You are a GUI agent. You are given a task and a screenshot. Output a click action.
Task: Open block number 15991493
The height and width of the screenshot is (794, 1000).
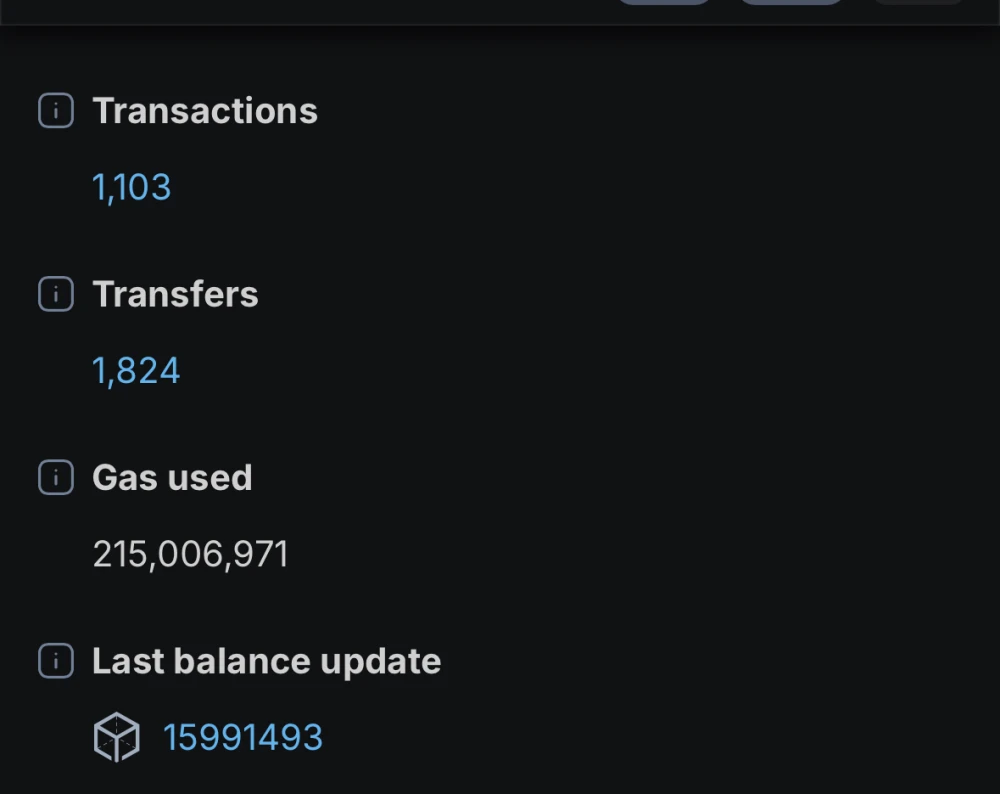click(243, 738)
